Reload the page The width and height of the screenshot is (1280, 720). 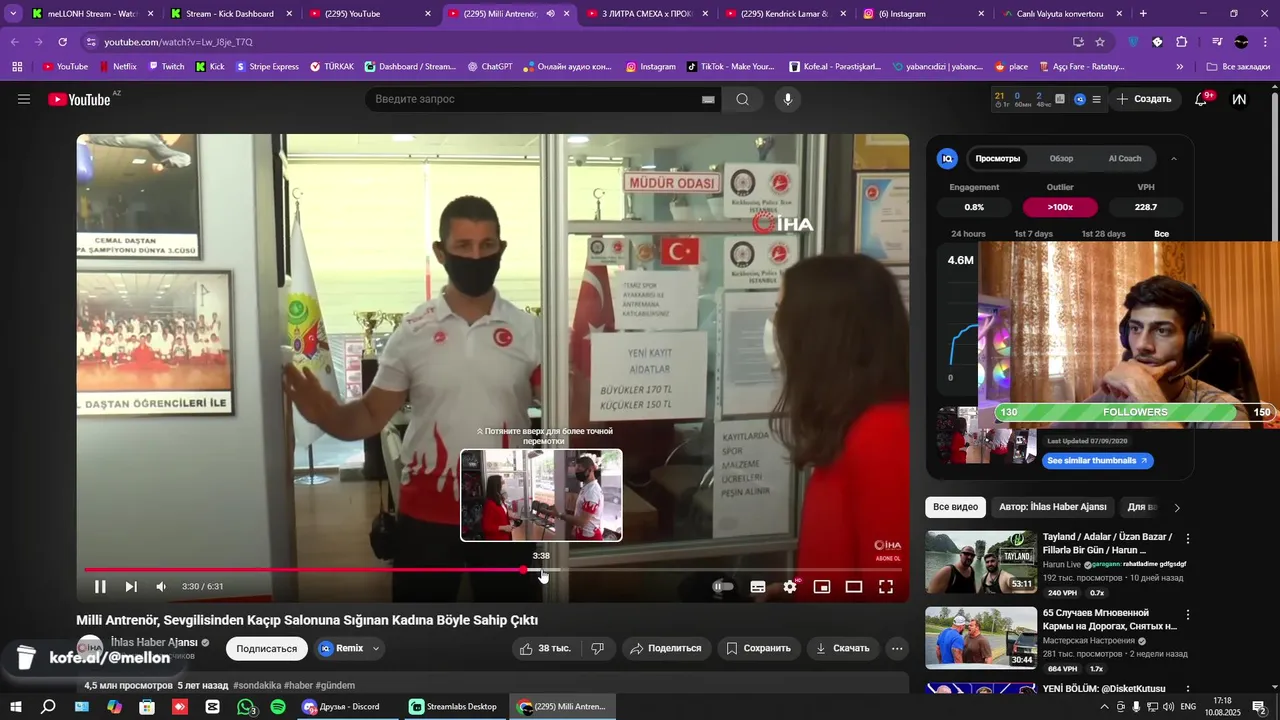coord(62,42)
